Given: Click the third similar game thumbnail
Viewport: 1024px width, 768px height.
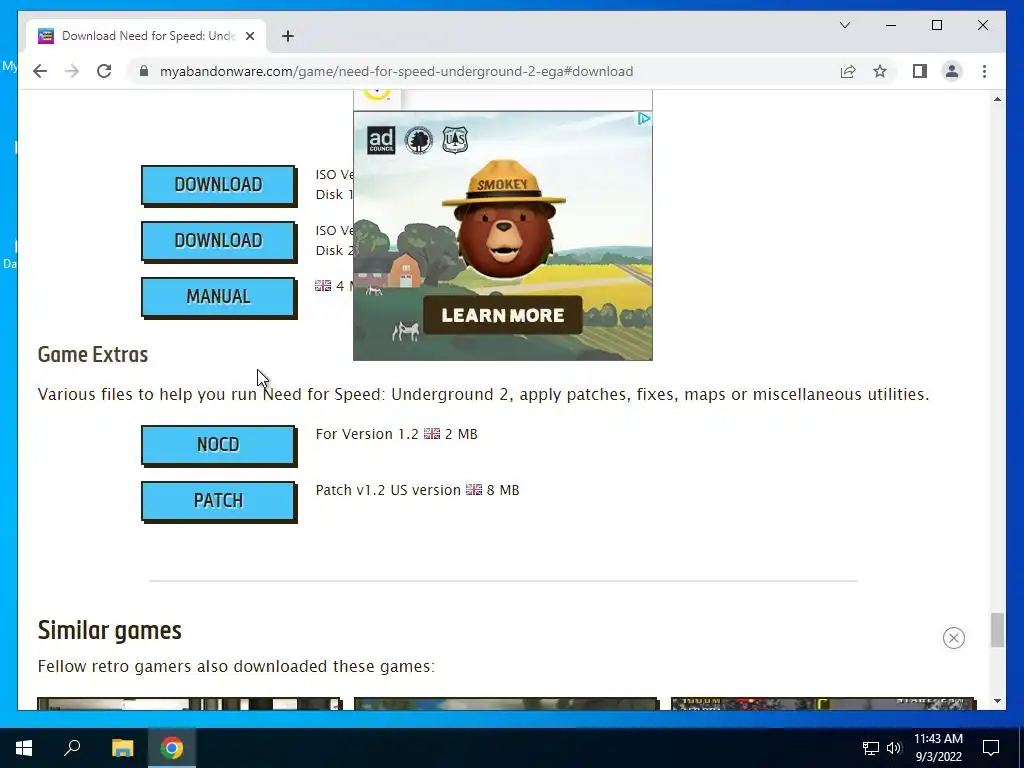Looking at the screenshot, I should pyautogui.click(x=824, y=704).
